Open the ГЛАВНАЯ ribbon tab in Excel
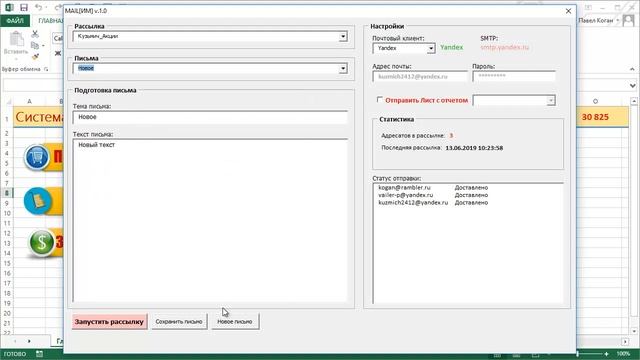Viewport: 640px width, 360px height. (x=50, y=20)
